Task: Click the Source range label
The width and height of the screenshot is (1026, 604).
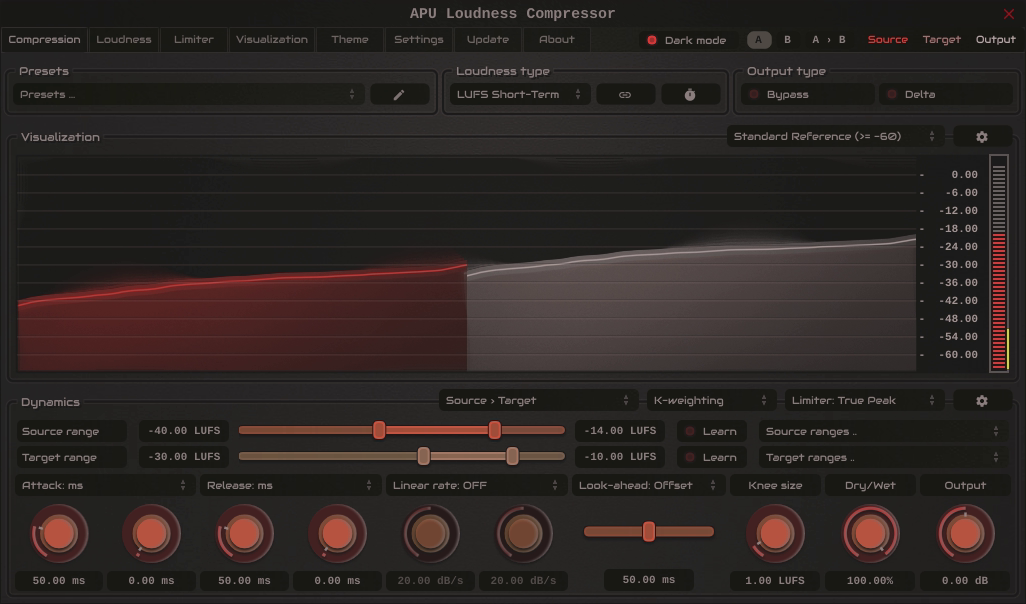Action: [71, 431]
